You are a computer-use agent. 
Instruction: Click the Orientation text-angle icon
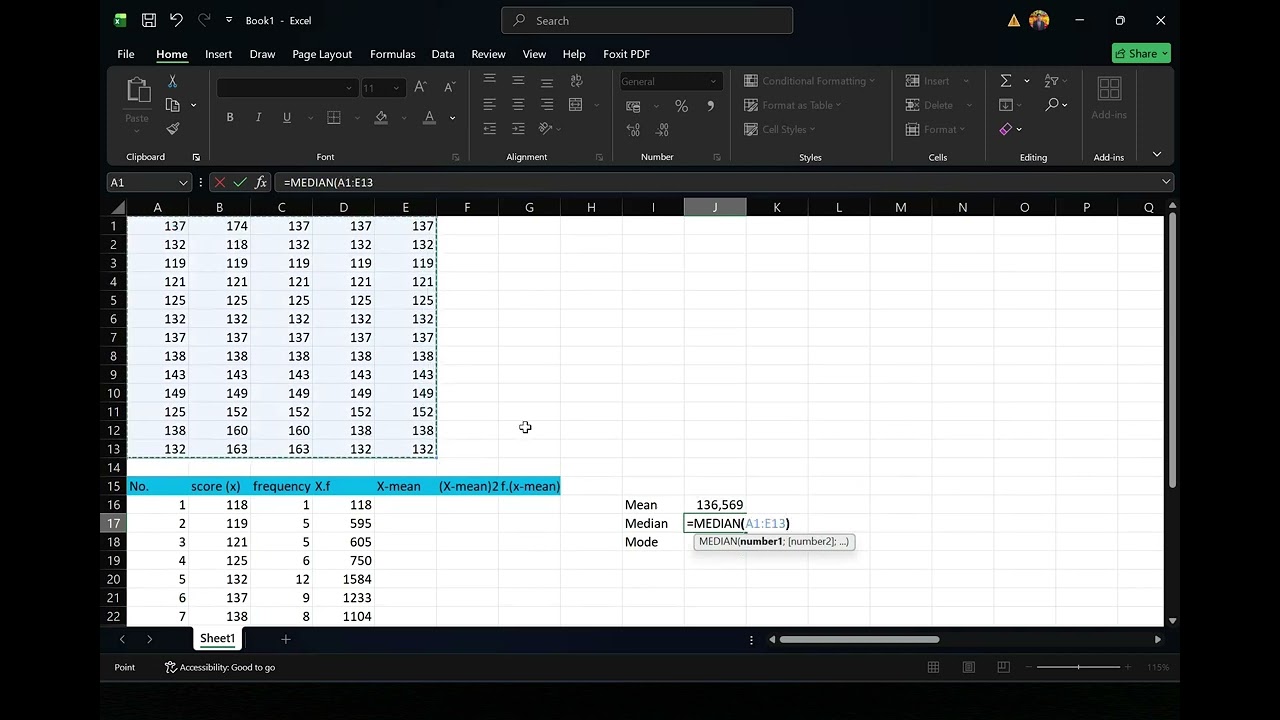click(x=546, y=129)
